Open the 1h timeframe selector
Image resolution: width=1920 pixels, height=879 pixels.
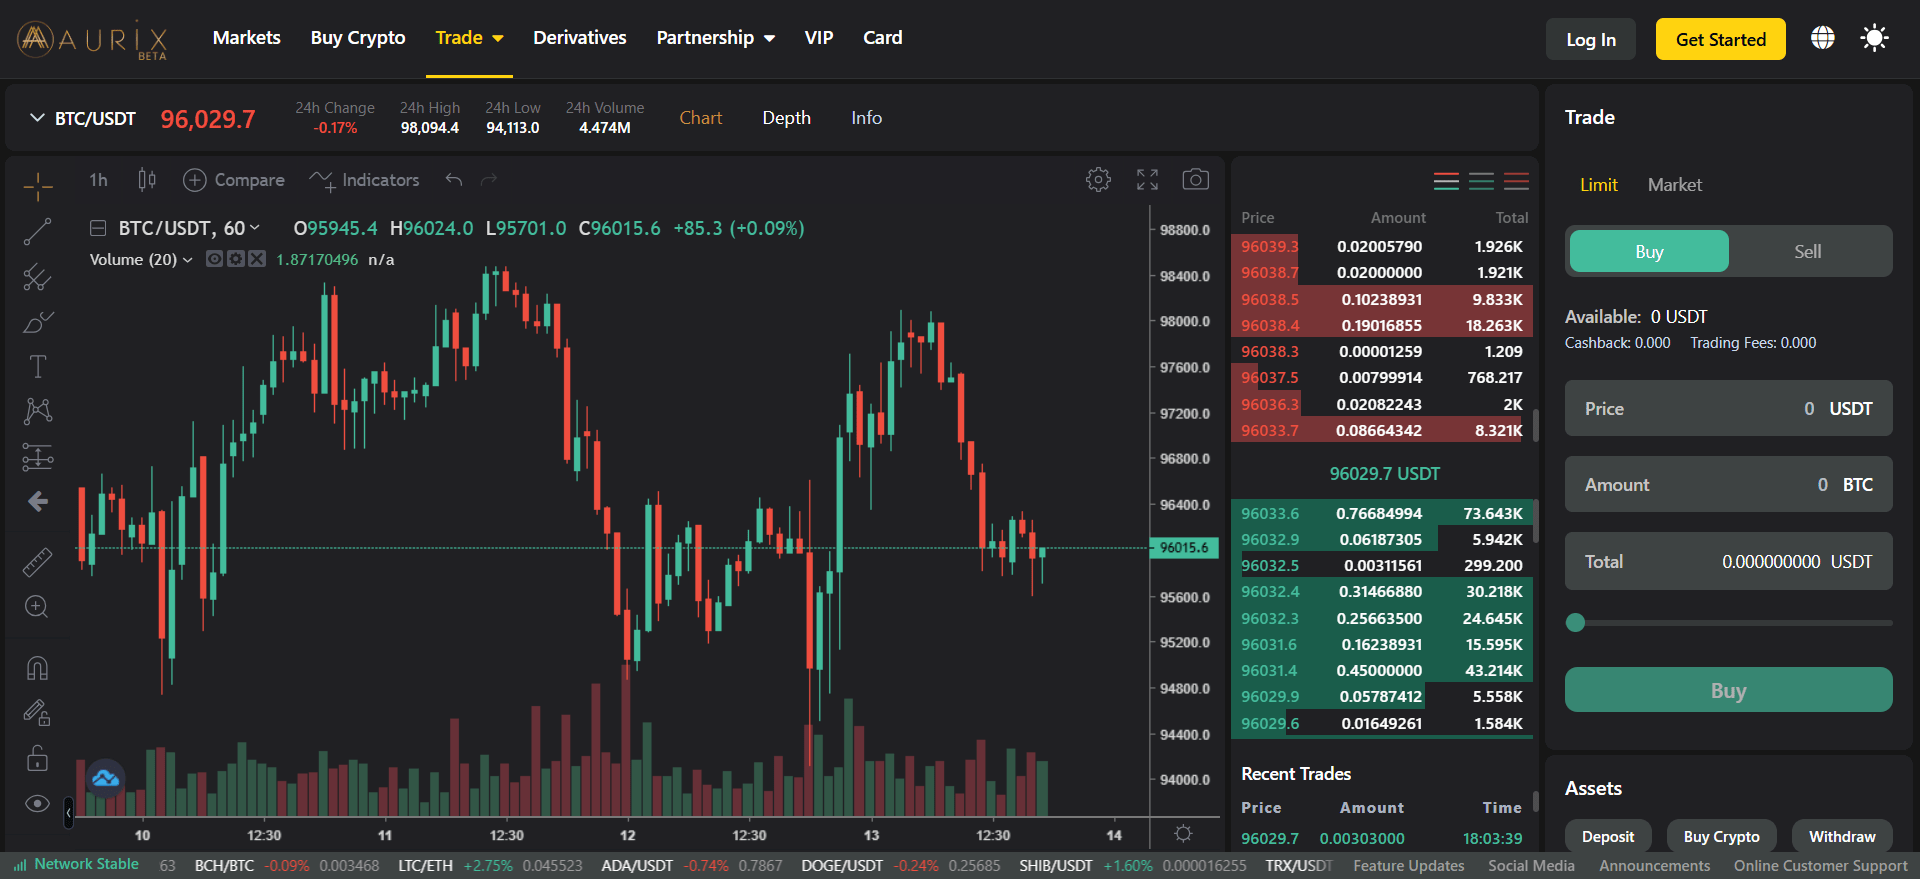[x=98, y=180]
